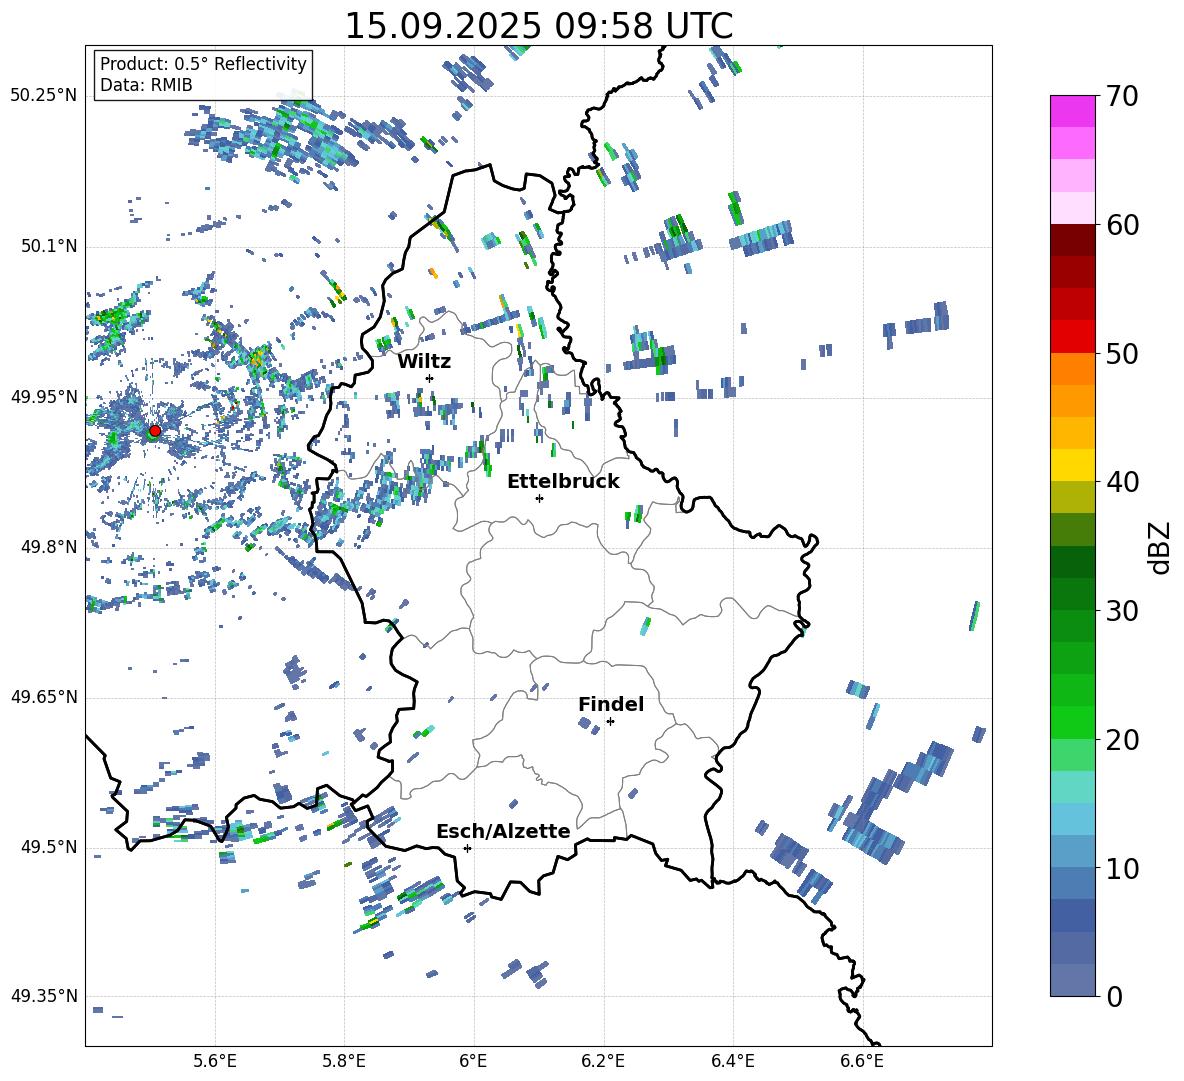The height and width of the screenshot is (1081, 1184).
Task: Click the 5.8°E longitude label
Action: point(344,1061)
